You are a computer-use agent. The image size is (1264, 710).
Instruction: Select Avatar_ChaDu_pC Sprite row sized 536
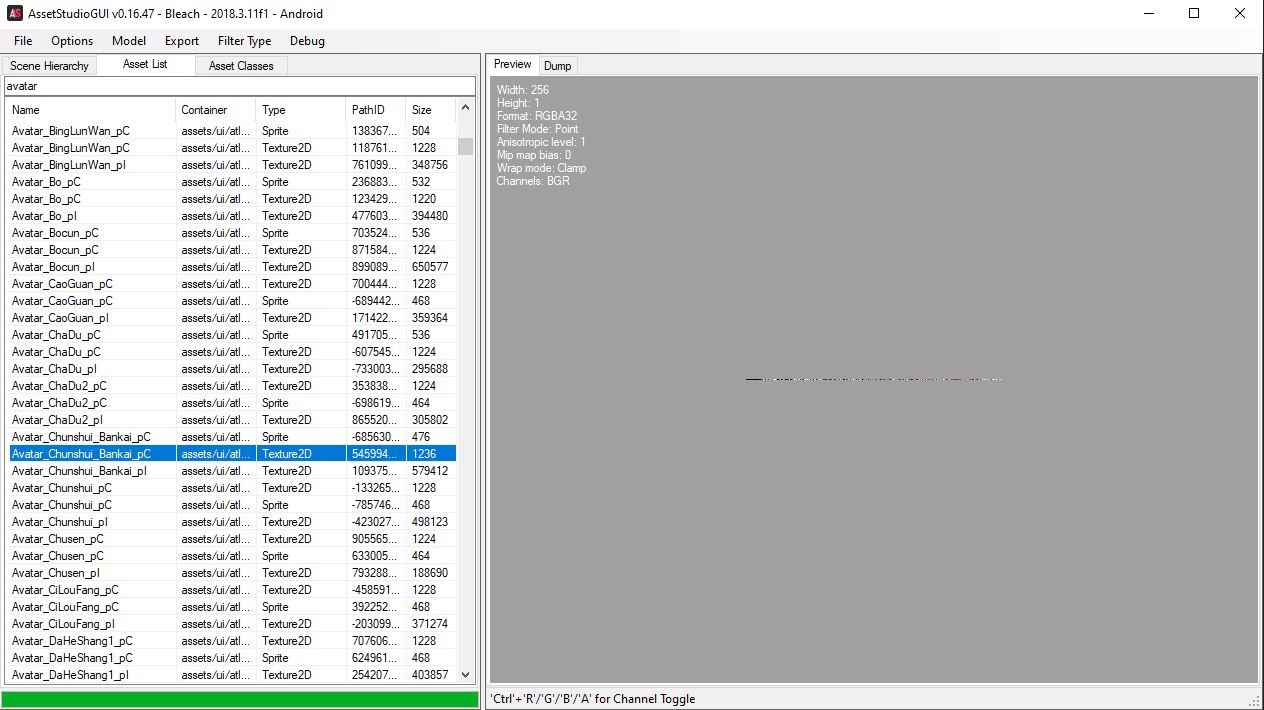pyautogui.click(x=232, y=335)
